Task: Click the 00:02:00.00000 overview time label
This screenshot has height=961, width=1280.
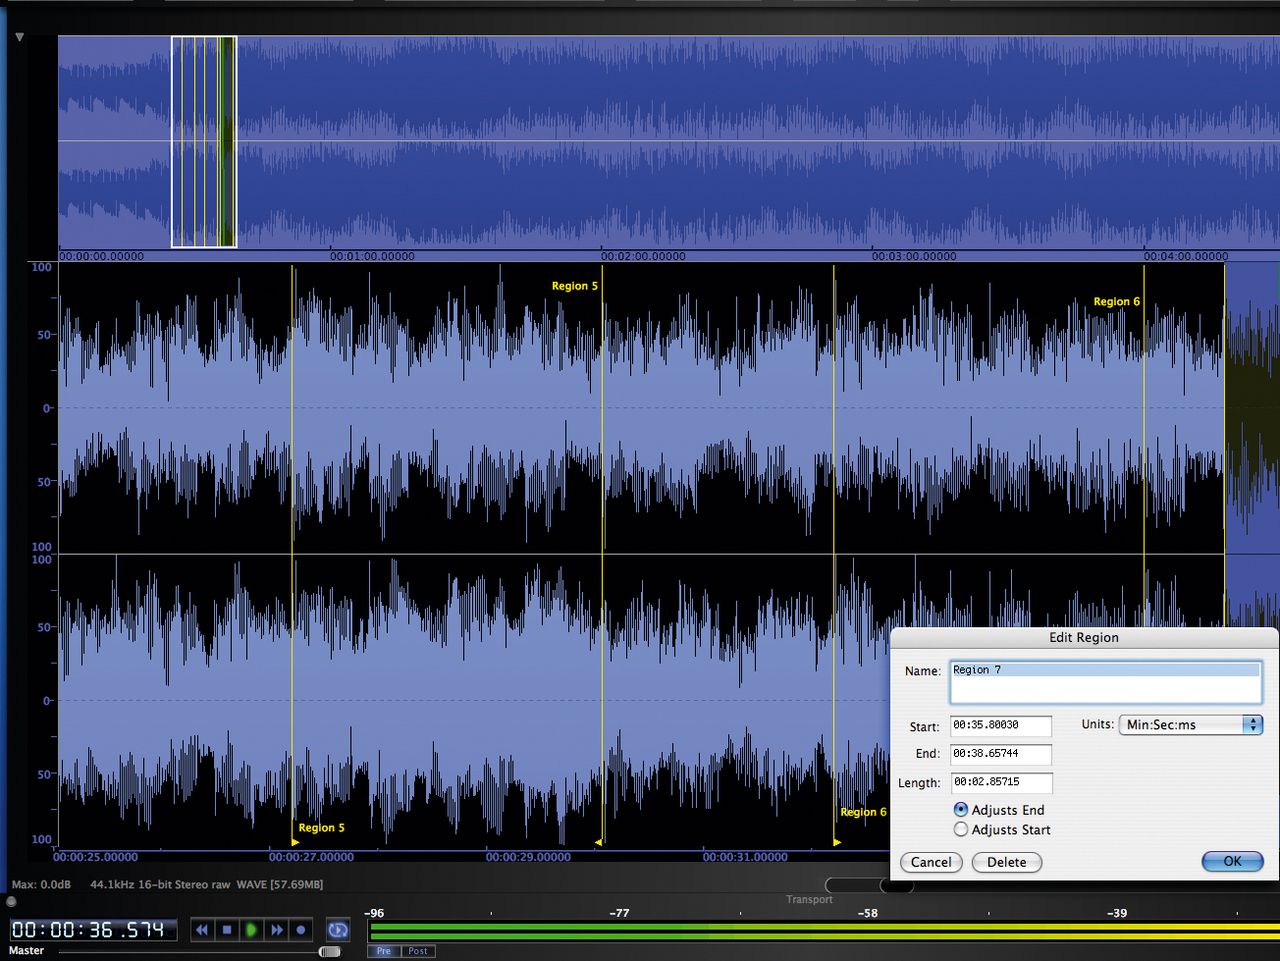Action: [643, 256]
